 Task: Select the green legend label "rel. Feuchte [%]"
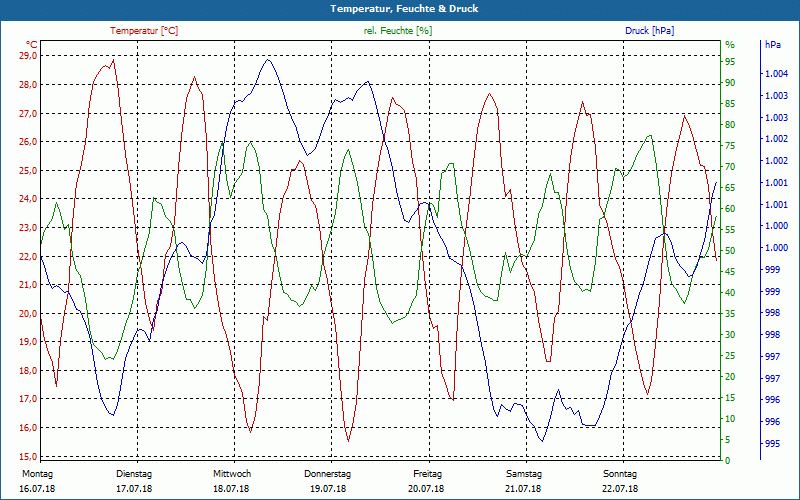(x=397, y=31)
